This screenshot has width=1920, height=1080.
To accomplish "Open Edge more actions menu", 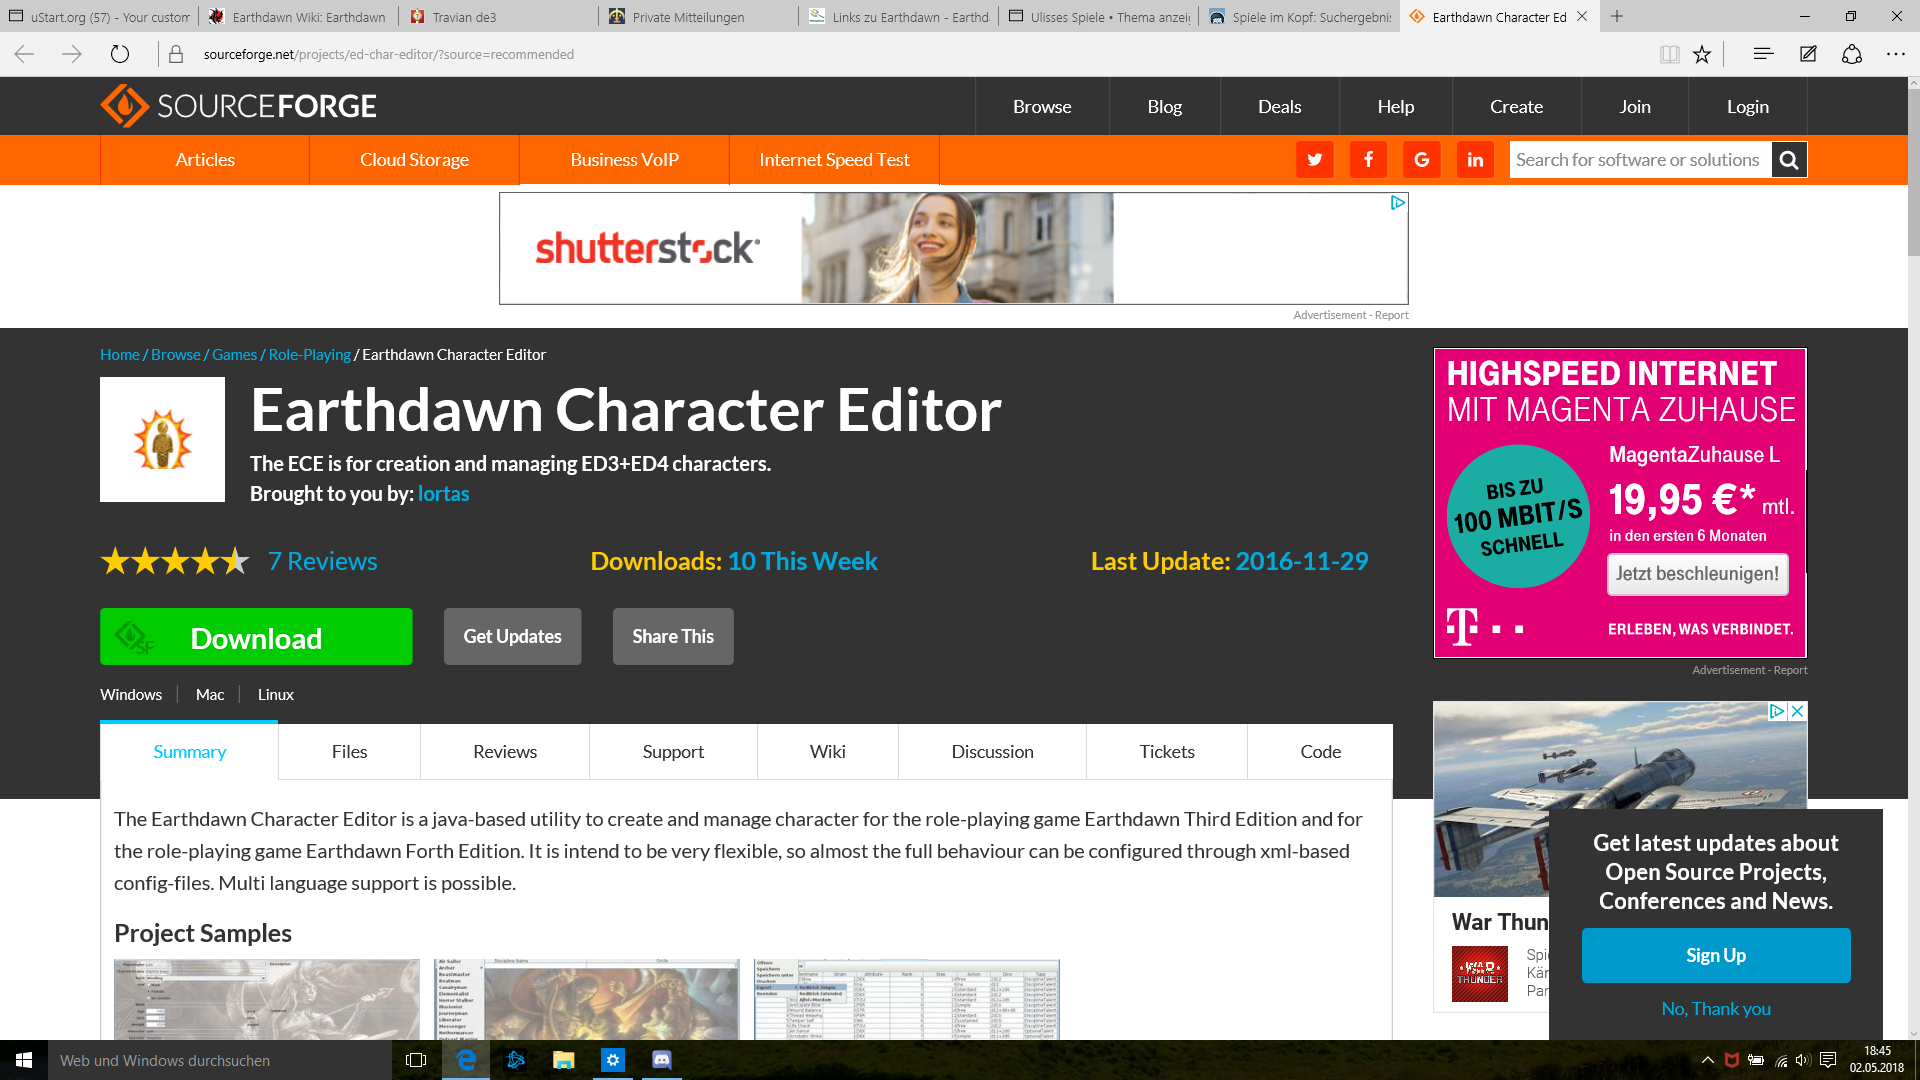I will [x=1896, y=54].
